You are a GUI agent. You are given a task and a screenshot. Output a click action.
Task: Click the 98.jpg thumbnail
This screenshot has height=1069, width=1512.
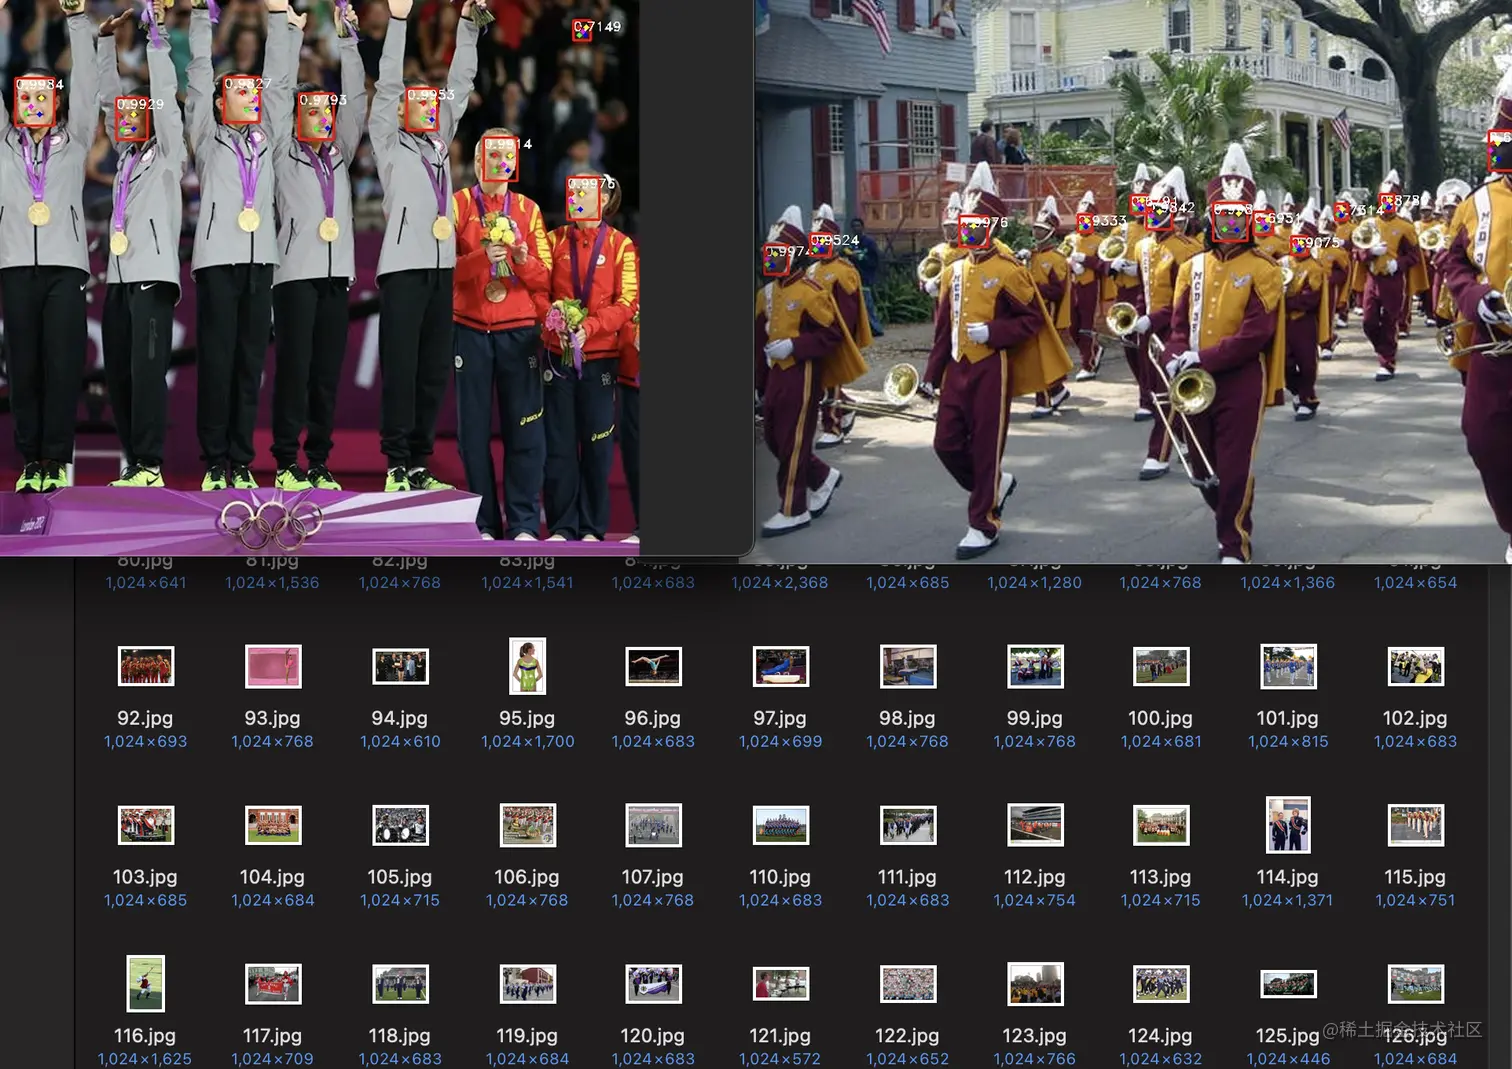[908, 666]
